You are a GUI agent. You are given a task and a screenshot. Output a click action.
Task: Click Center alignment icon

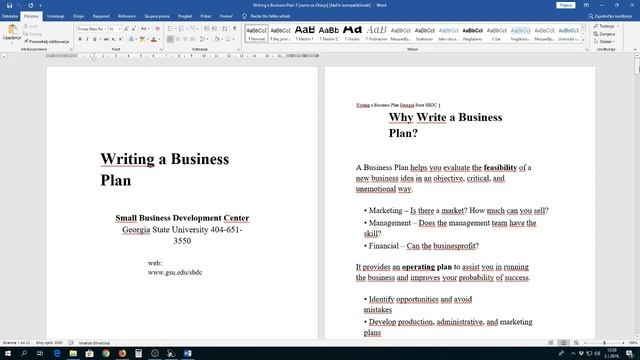(x=178, y=39)
